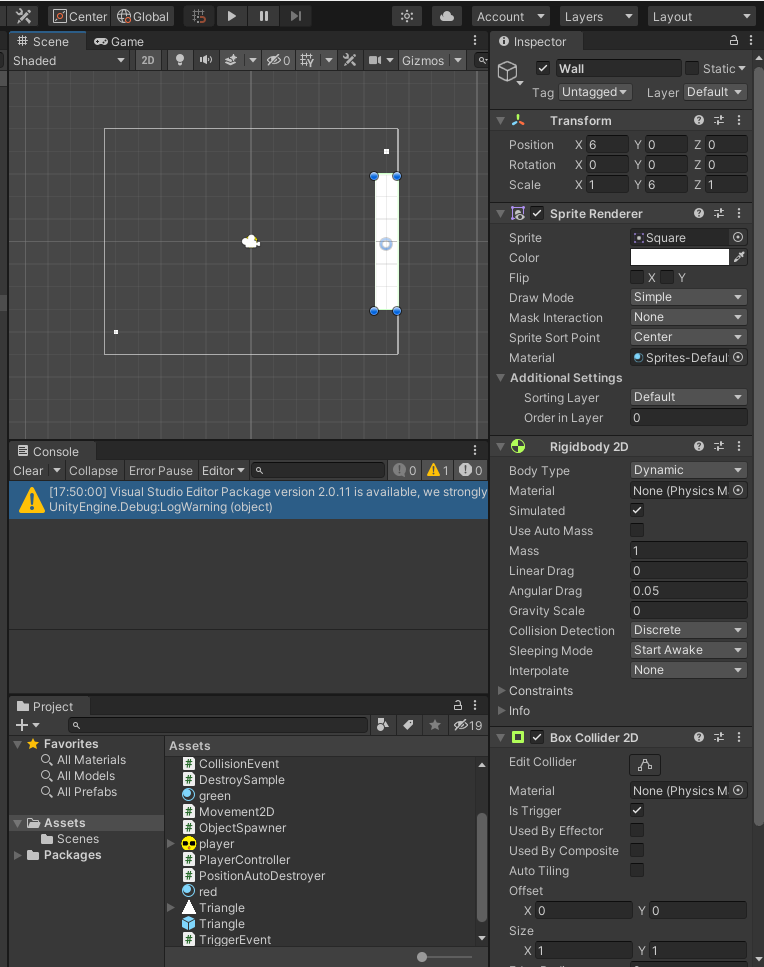Open the Account dropdown menu
The height and width of the screenshot is (967, 764).
click(x=511, y=17)
